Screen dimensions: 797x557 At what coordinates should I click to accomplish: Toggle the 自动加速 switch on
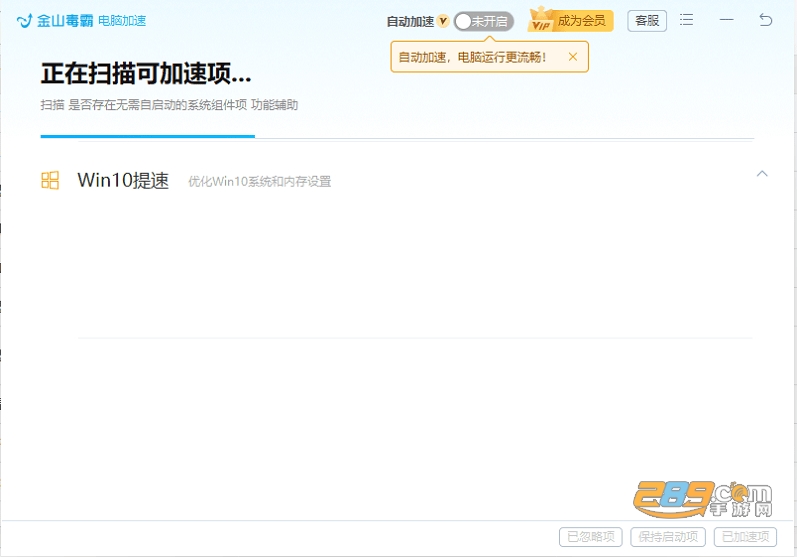tap(483, 21)
